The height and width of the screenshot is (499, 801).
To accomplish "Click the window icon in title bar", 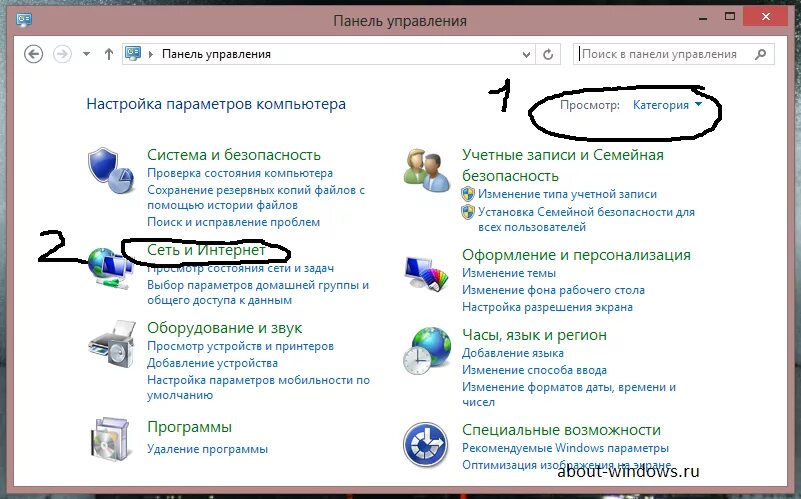I will click(x=24, y=20).
